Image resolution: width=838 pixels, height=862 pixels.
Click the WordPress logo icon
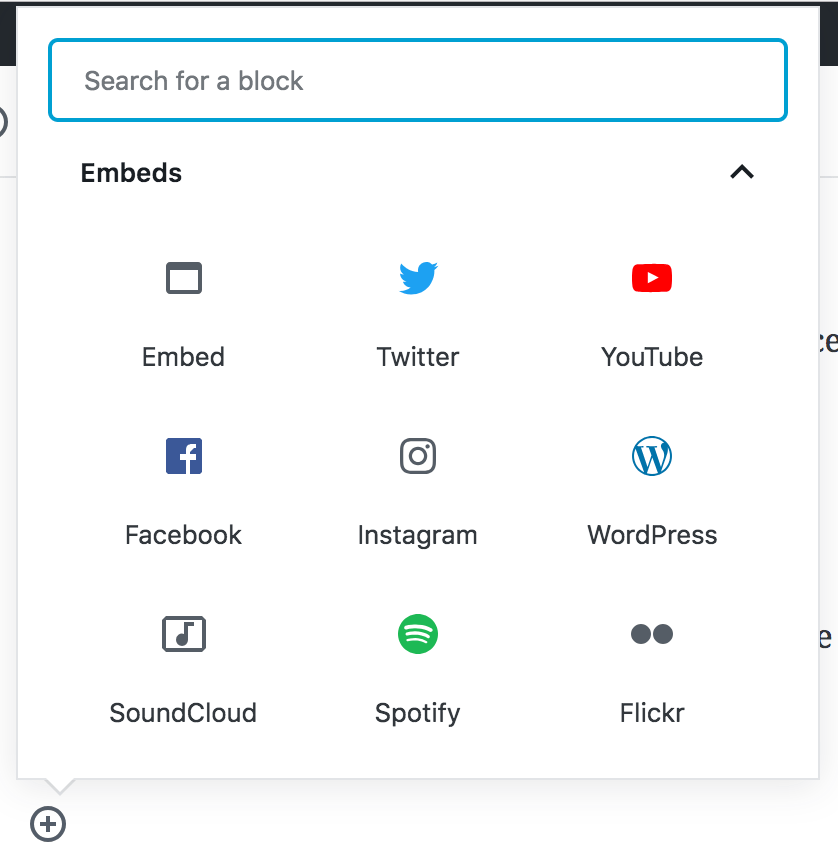[x=652, y=456]
